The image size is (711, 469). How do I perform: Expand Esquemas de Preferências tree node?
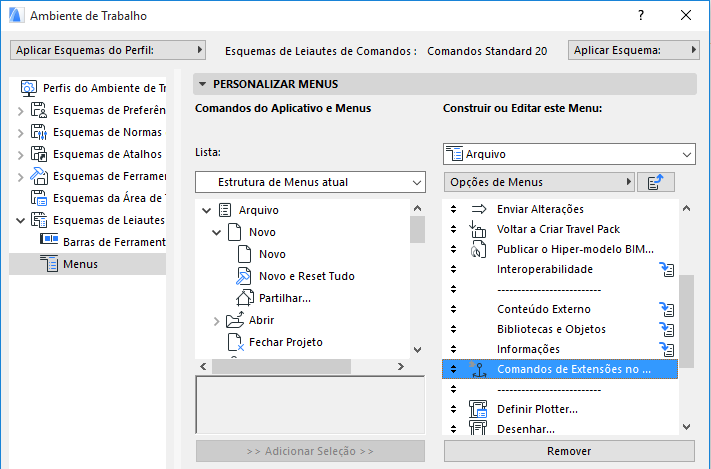click(x=20, y=110)
